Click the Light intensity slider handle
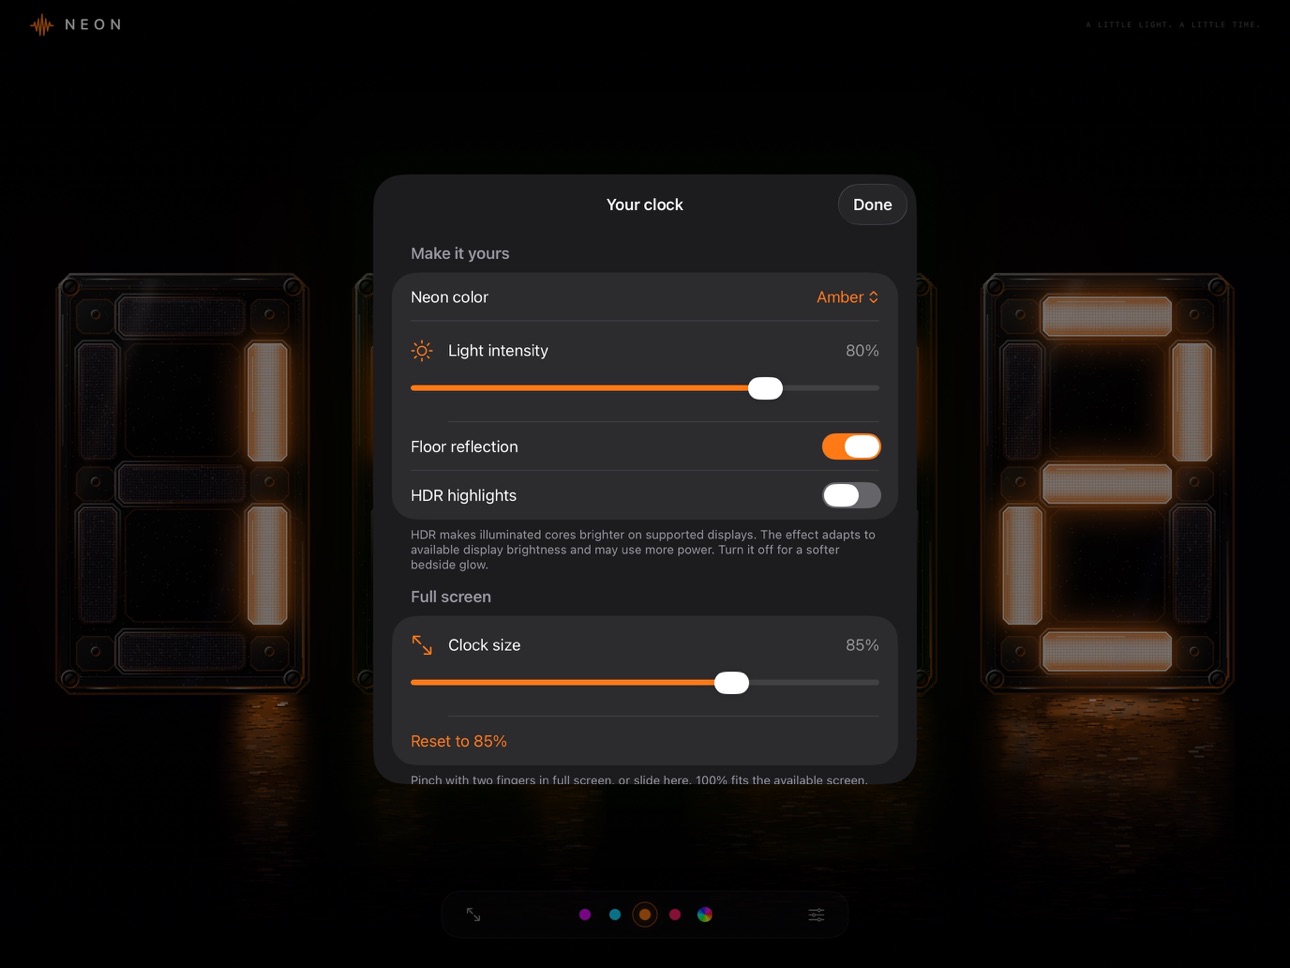The width and height of the screenshot is (1290, 968). 765,388
